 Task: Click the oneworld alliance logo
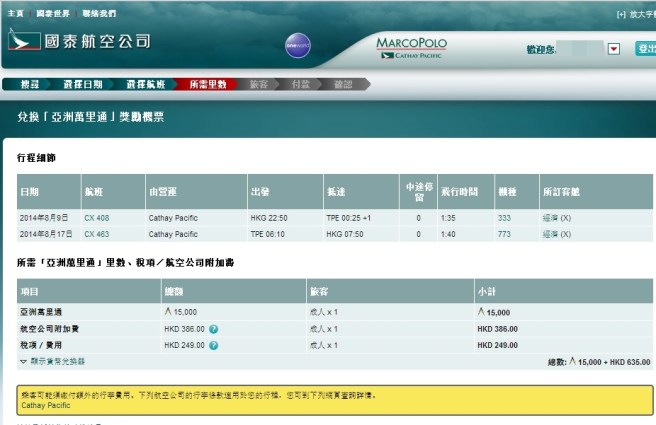pyautogui.click(x=298, y=46)
